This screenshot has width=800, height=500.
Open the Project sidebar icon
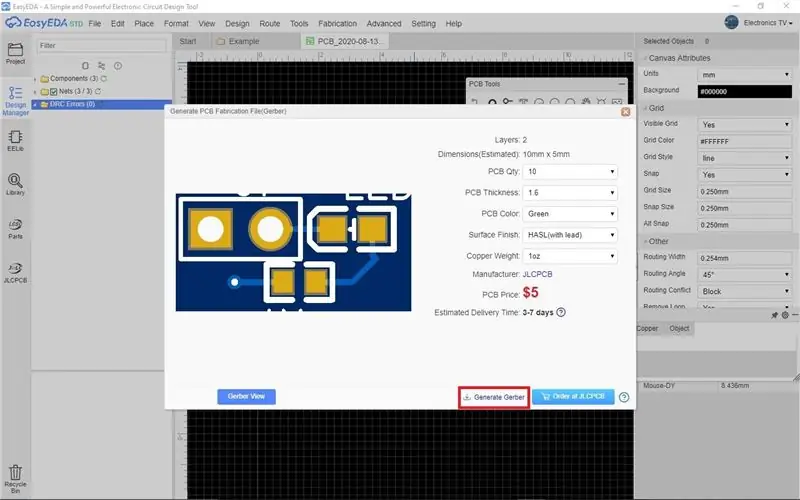[15, 53]
